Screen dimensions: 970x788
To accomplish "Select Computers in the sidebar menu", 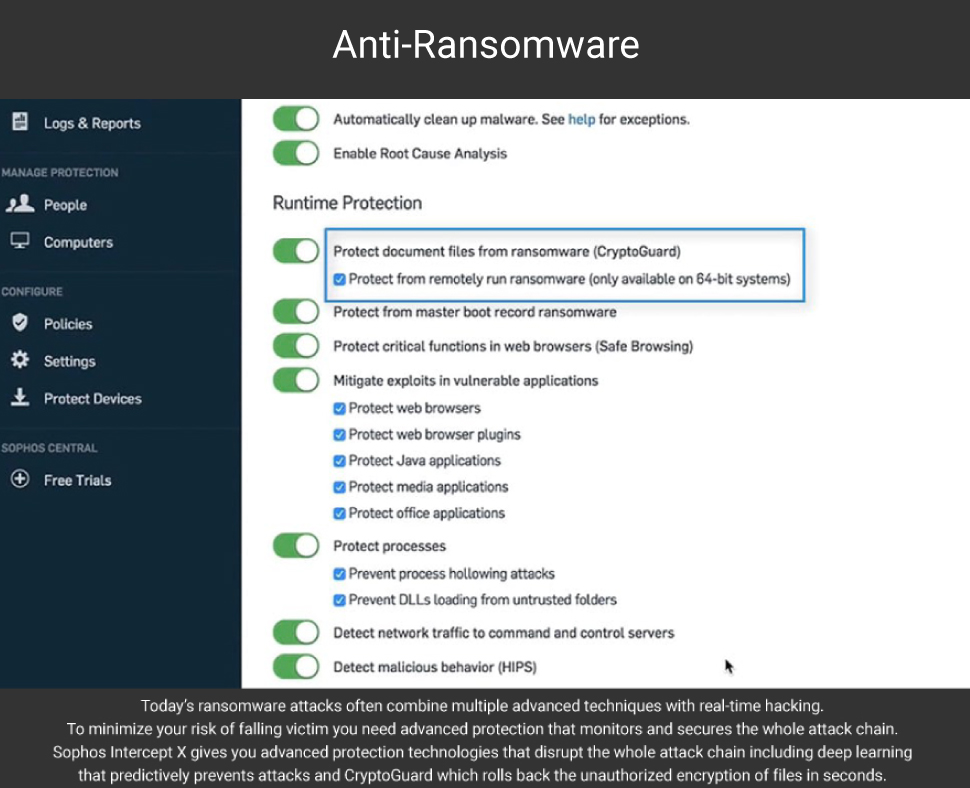I will click(78, 242).
